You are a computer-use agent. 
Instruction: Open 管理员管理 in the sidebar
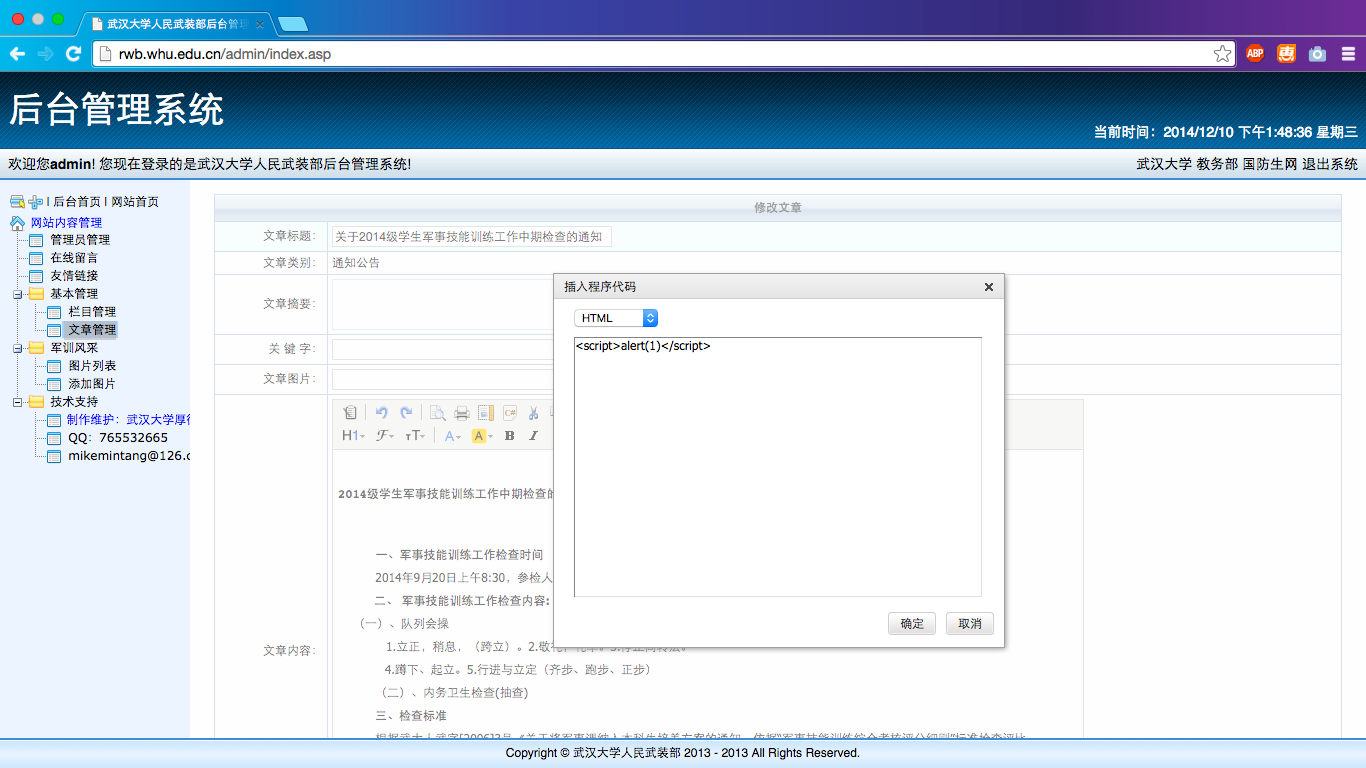(80, 240)
